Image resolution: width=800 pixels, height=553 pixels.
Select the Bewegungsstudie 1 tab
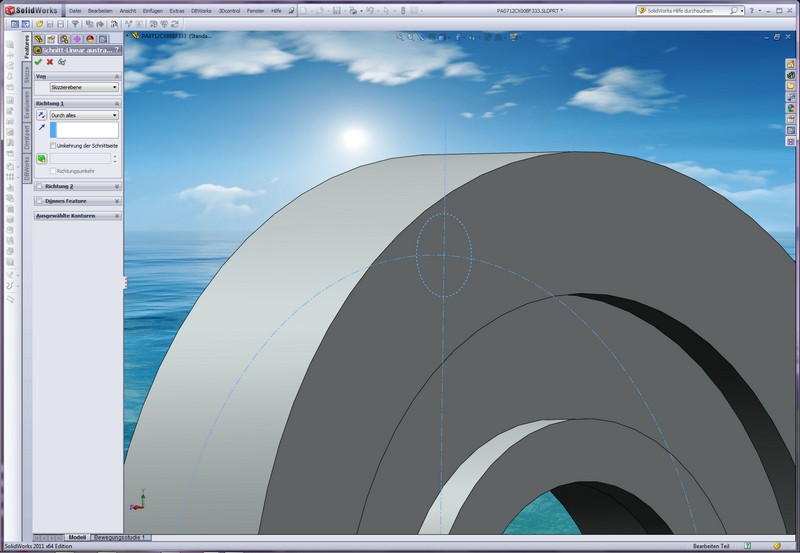[119, 537]
